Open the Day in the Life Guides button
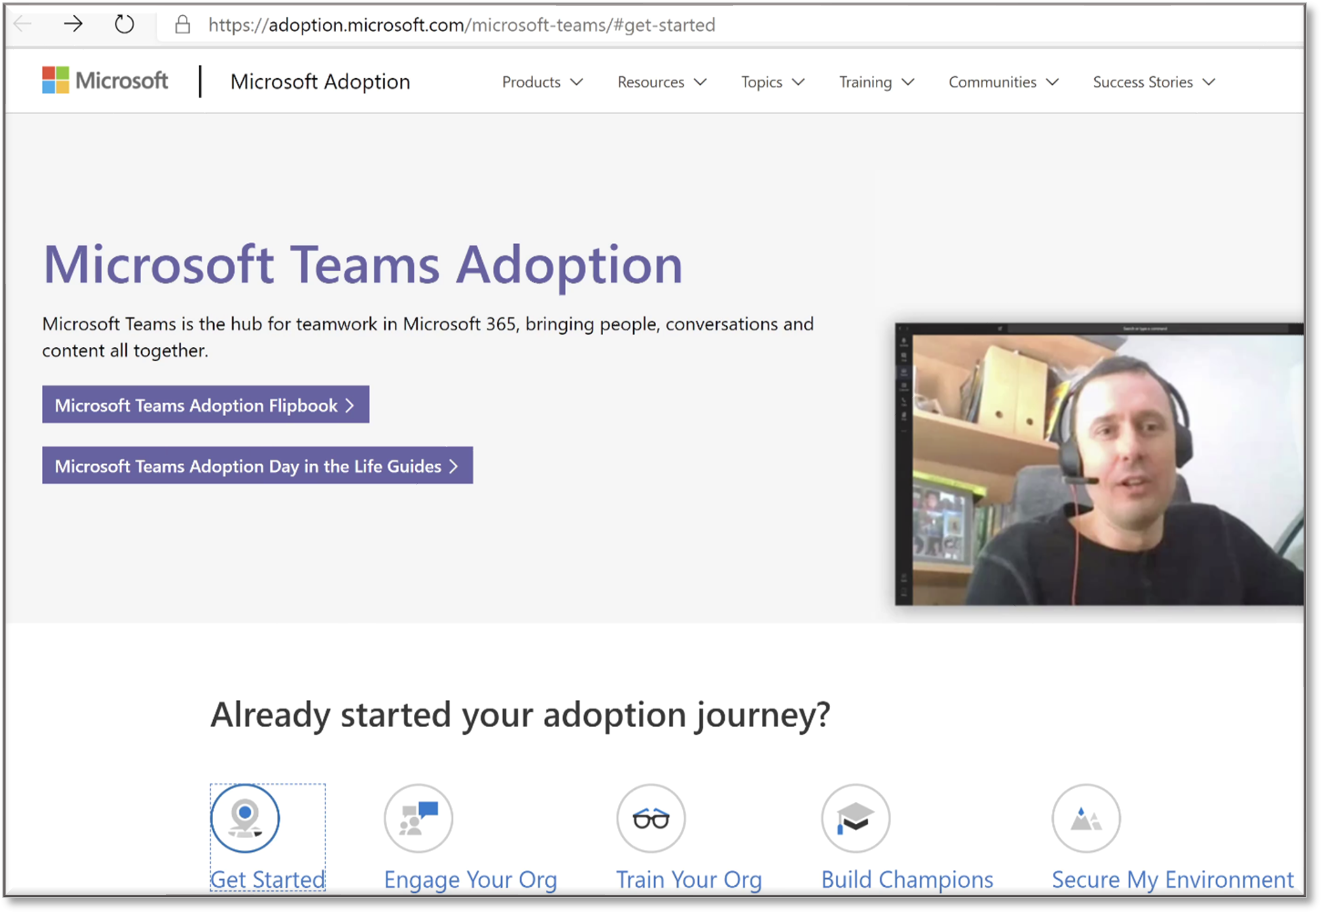Screen dimensions: 1321x912 tap(257, 466)
